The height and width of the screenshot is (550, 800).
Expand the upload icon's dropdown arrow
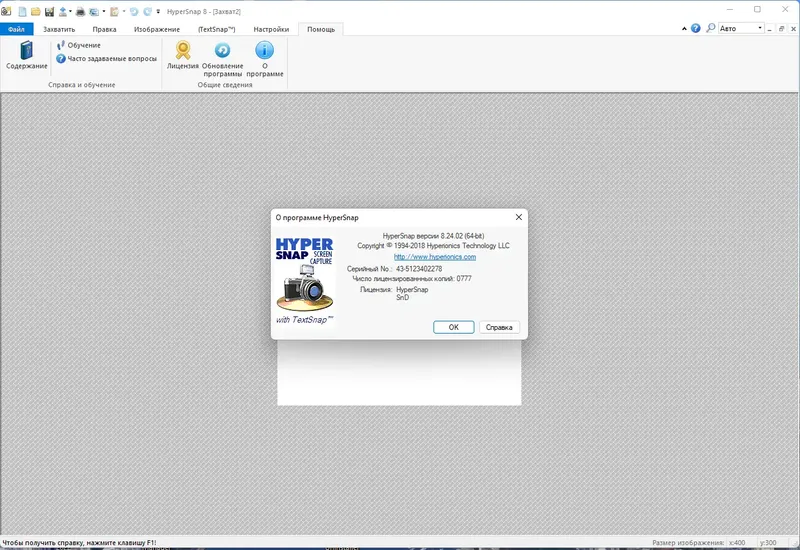point(70,11)
